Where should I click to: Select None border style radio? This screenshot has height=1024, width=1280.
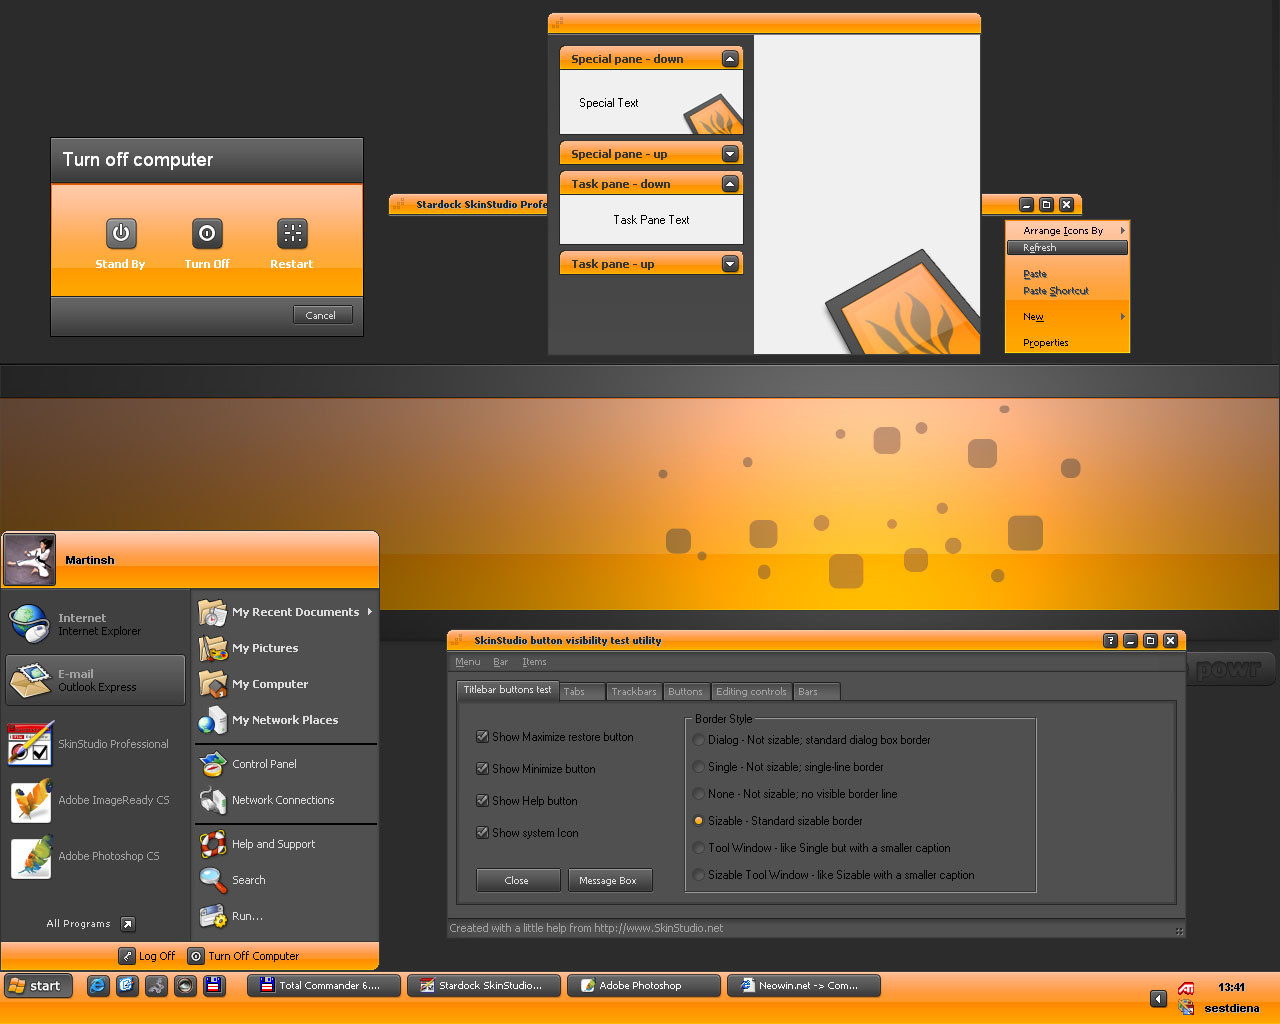click(699, 794)
